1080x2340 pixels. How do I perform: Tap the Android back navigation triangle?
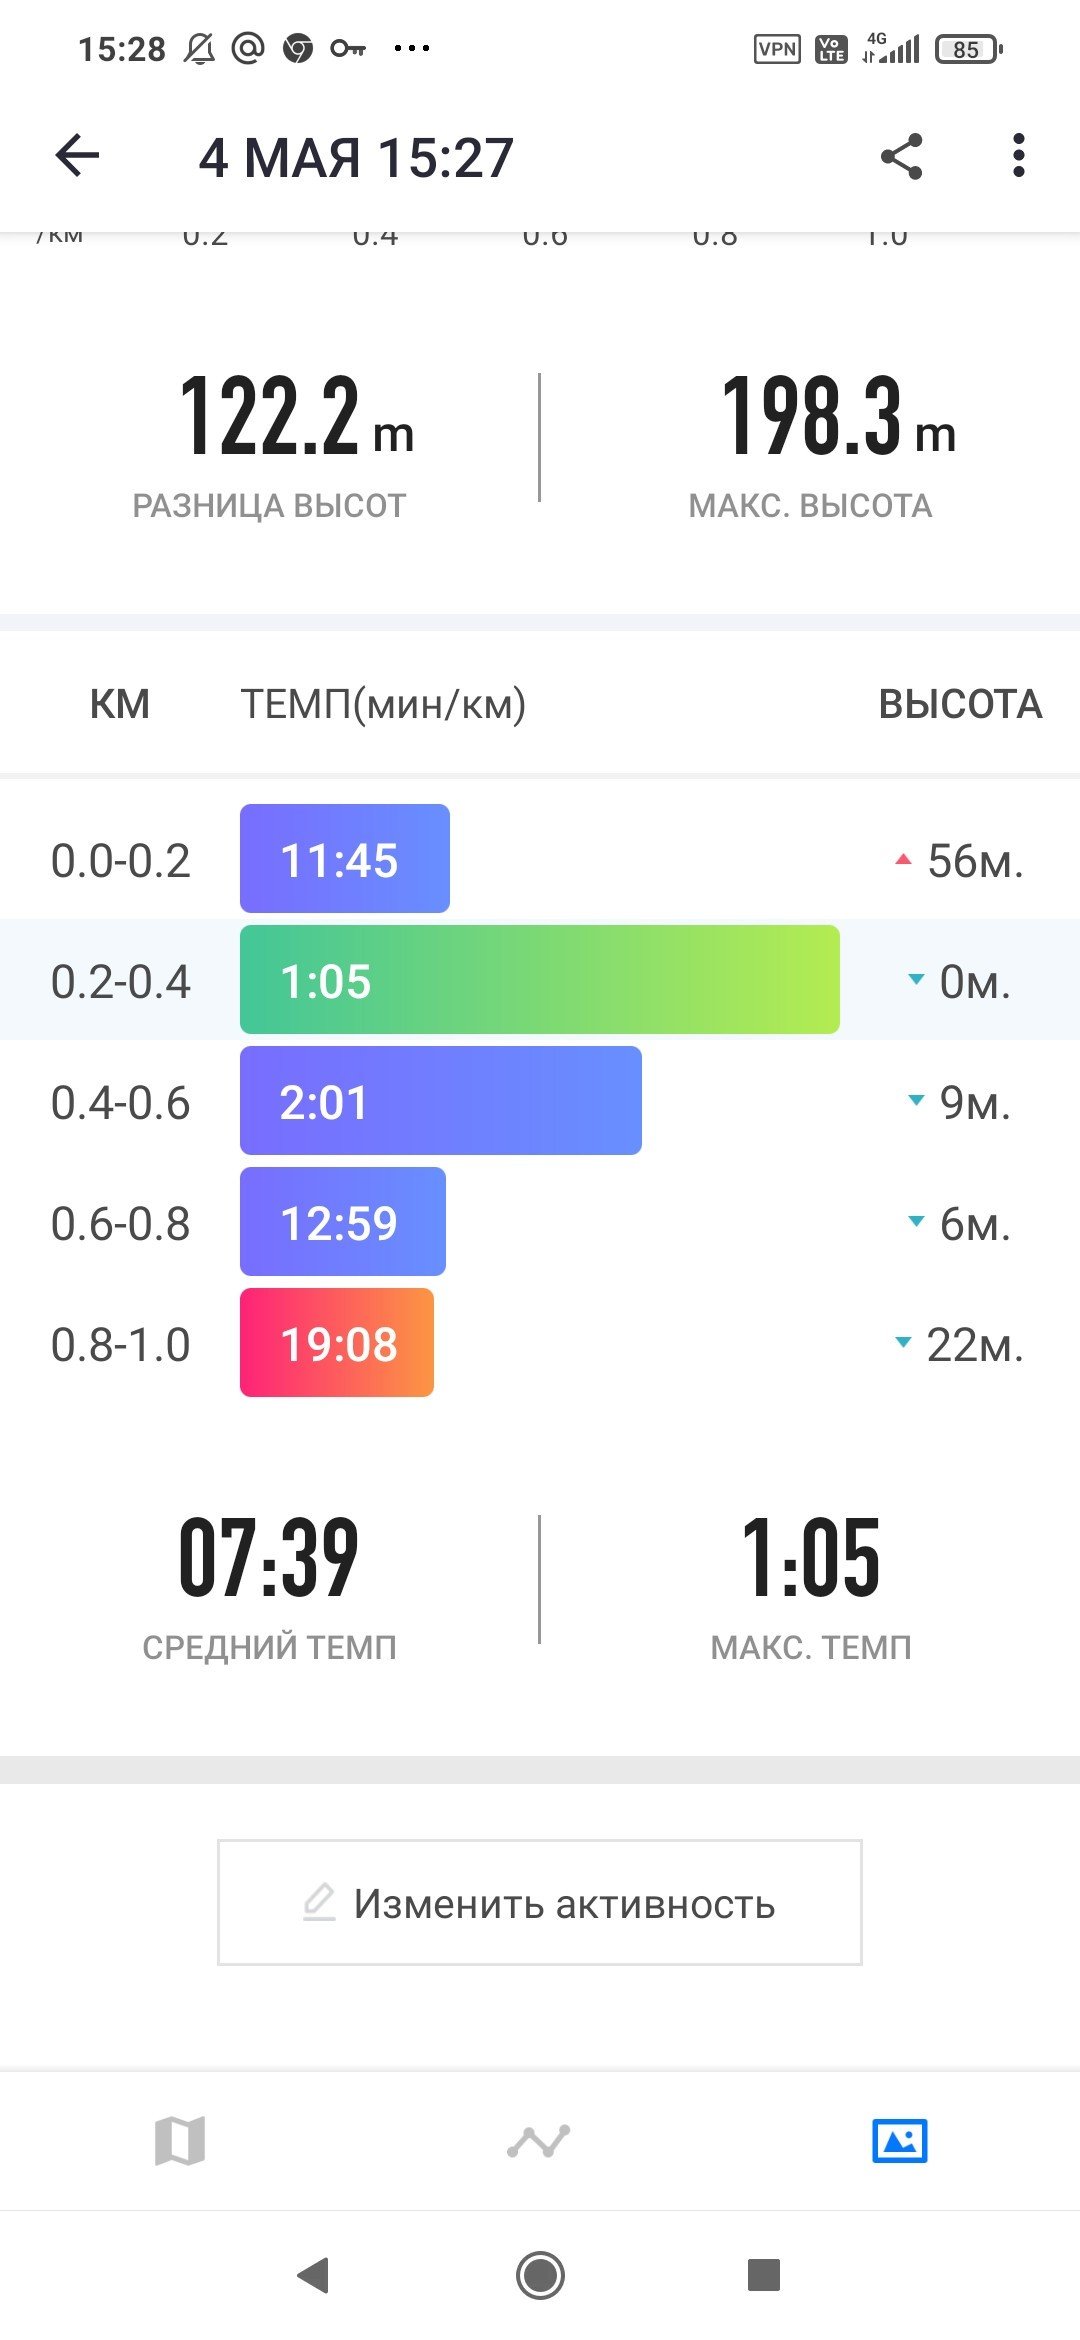(314, 2275)
